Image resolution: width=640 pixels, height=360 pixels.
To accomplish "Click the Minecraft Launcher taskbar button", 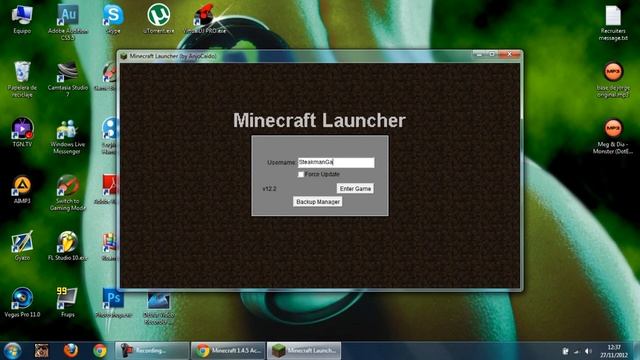I will pyautogui.click(x=304, y=351).
